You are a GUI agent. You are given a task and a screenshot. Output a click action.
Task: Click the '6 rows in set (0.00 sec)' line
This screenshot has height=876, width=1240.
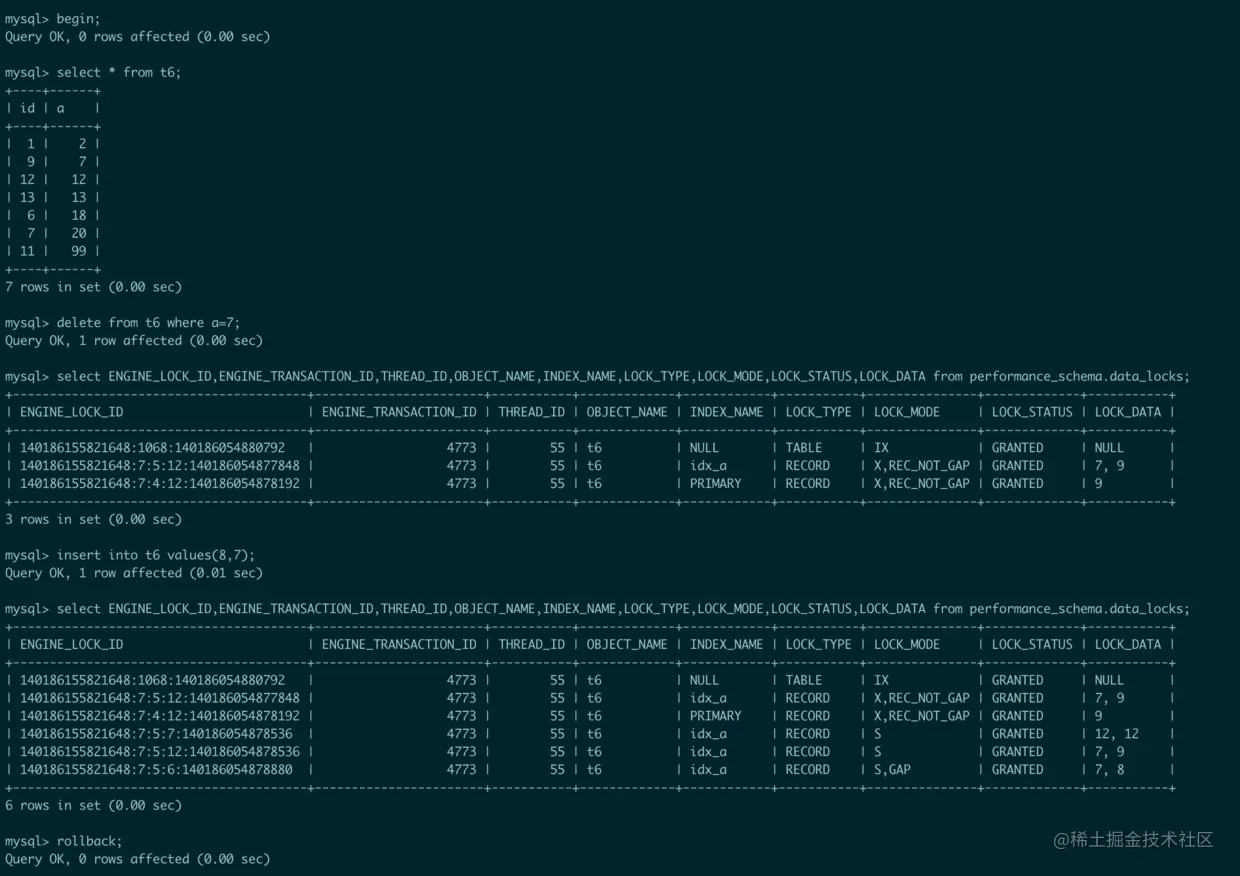pyautogui.click(x=93, y=806)
